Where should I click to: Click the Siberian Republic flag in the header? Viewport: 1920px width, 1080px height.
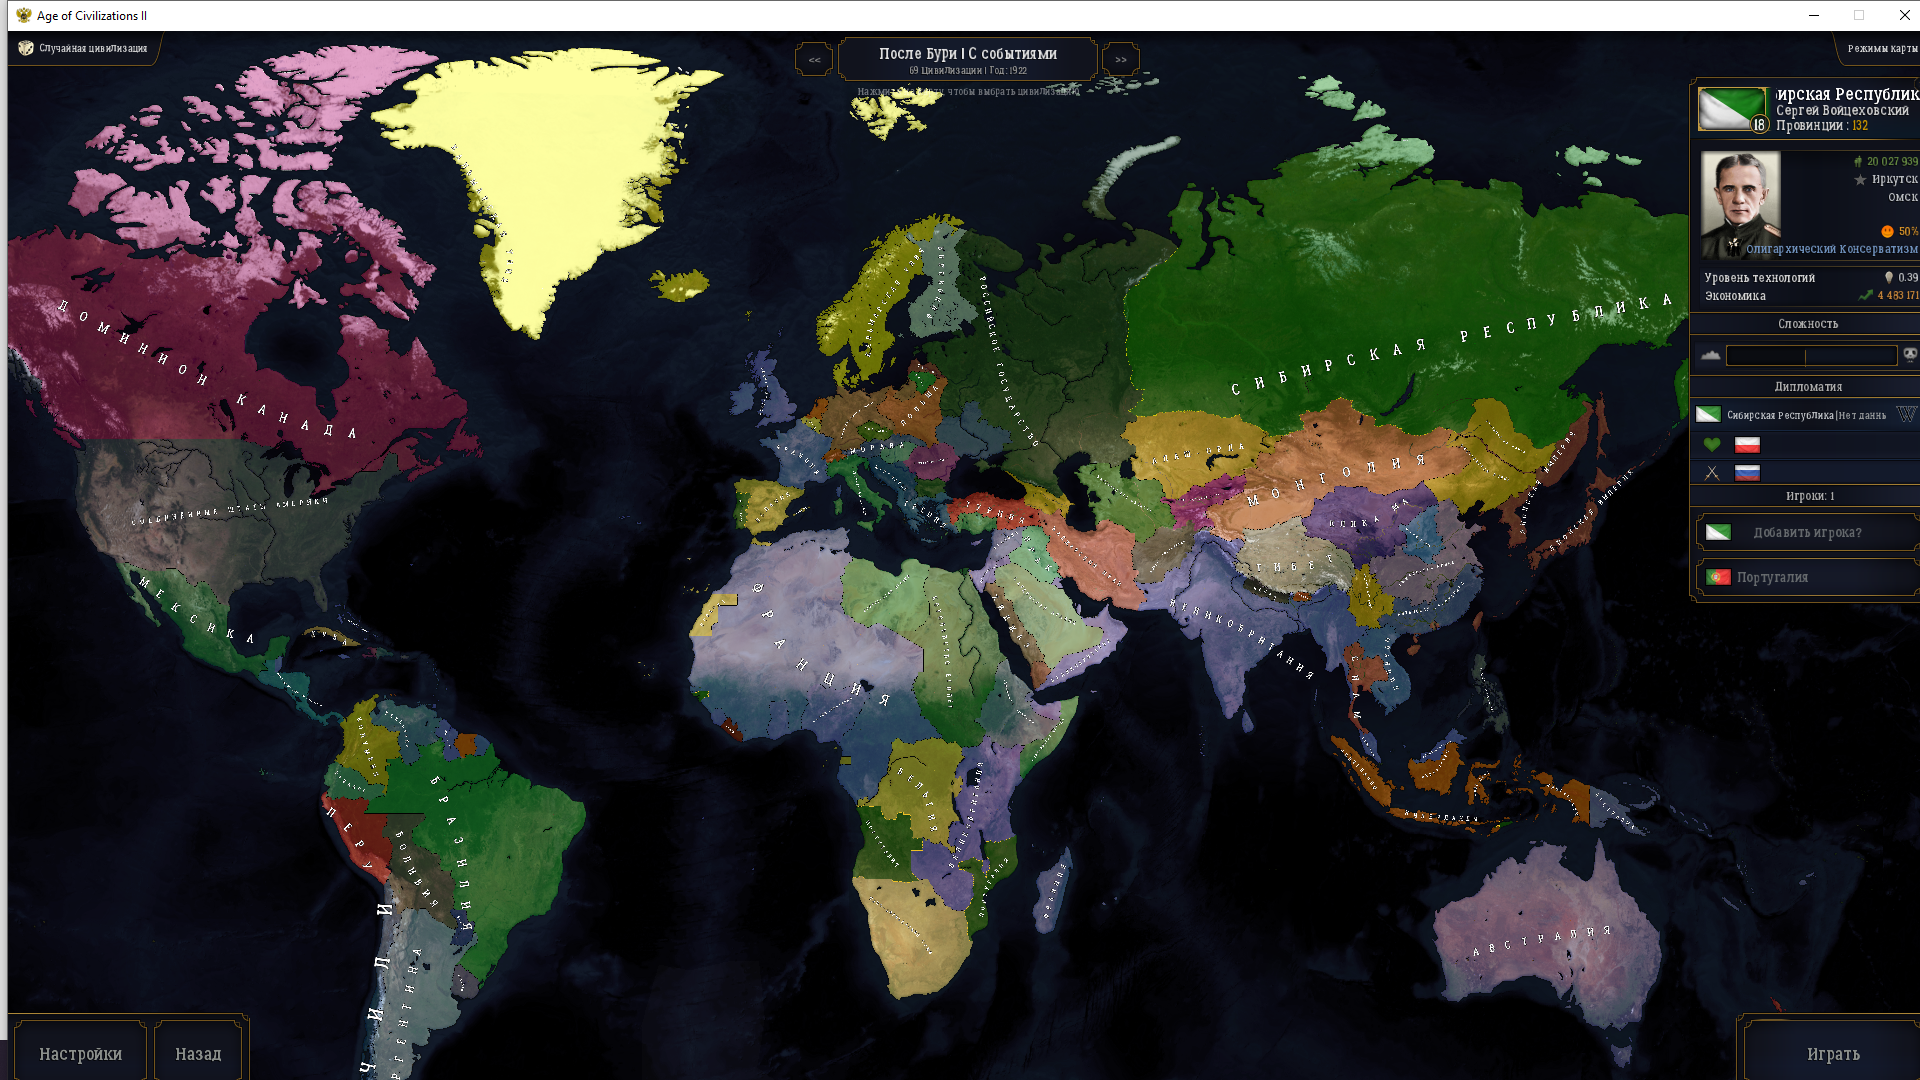[x=1731, y=108]
